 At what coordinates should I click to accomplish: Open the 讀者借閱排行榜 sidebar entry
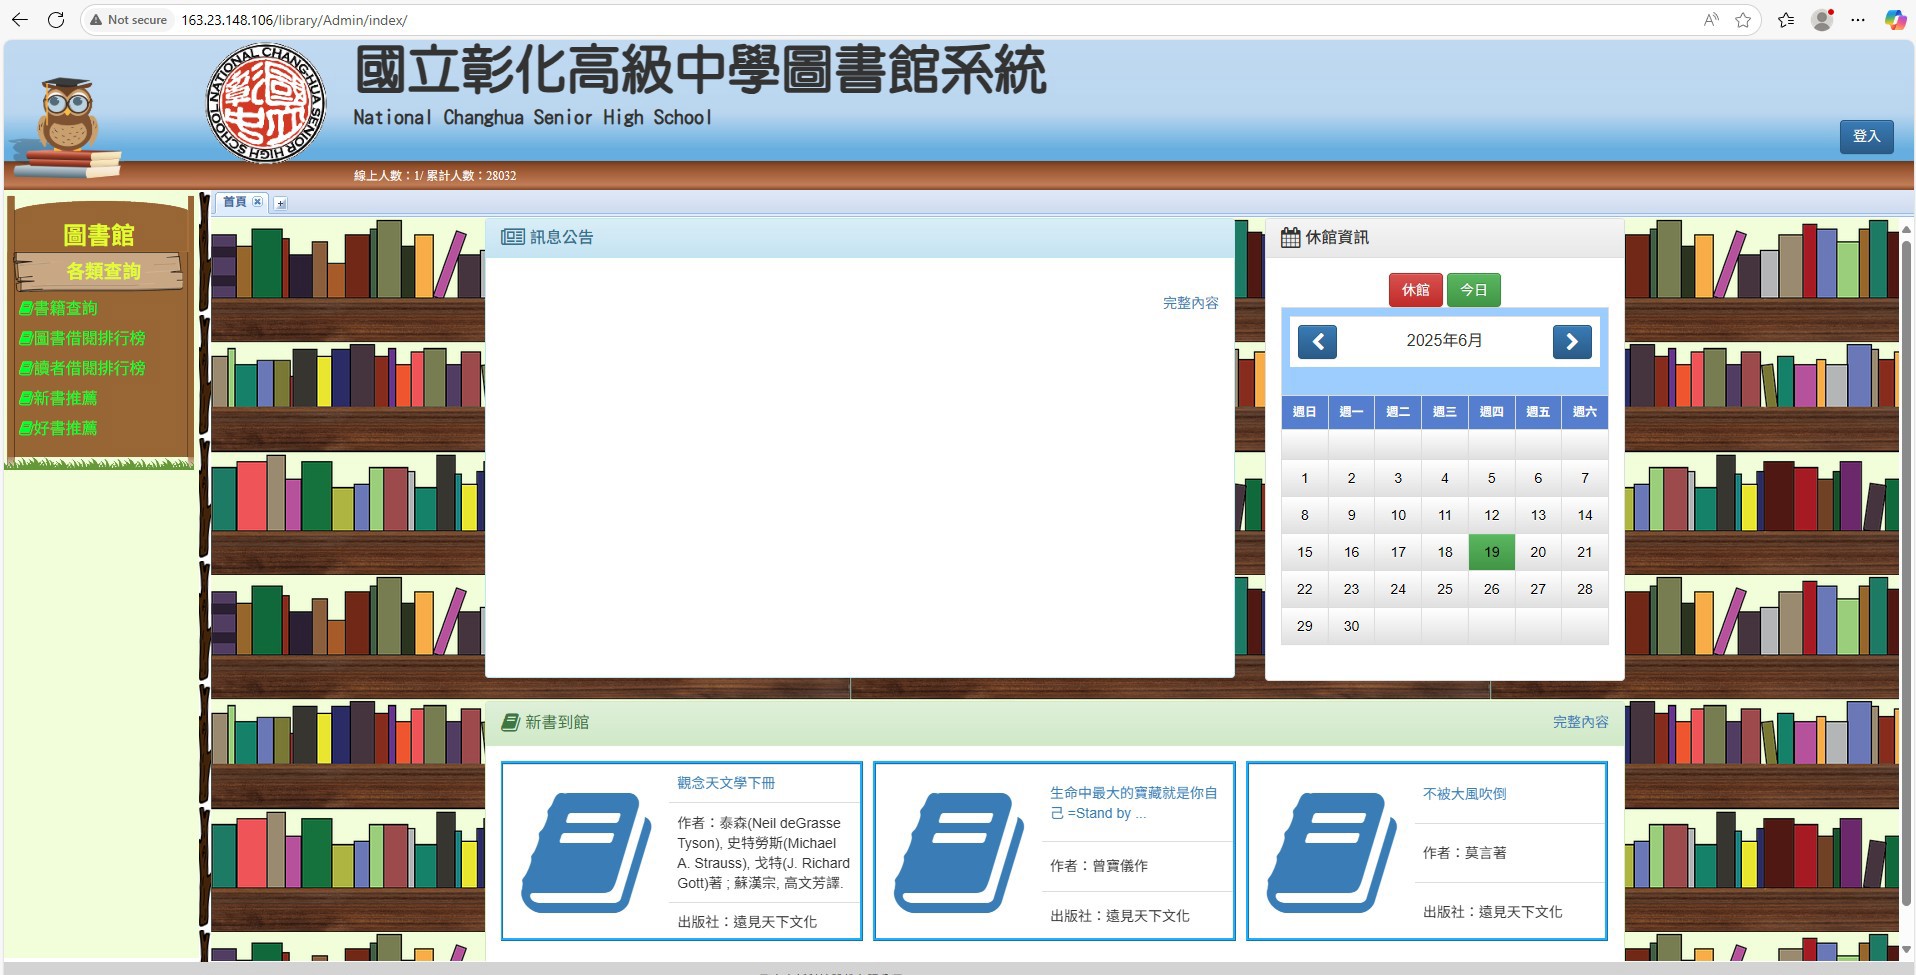[x=85, y=368]
